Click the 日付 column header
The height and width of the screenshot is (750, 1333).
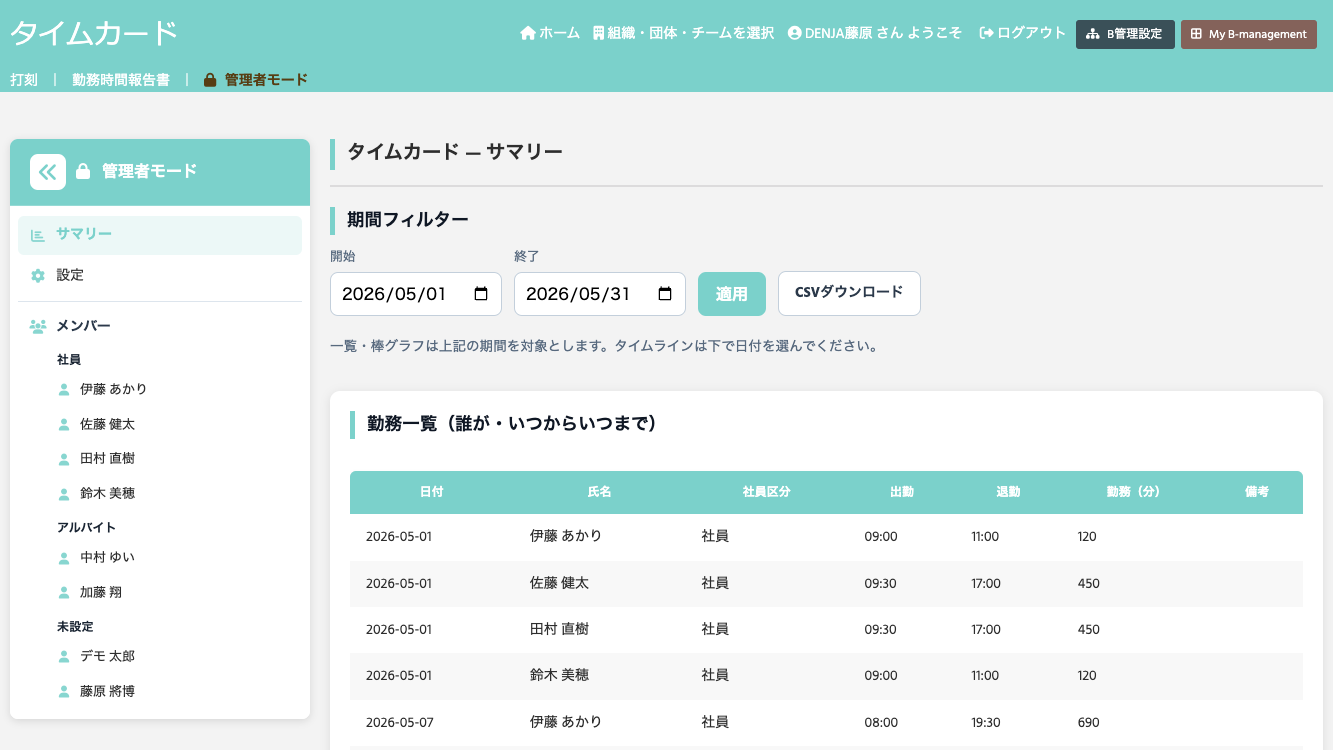(x=432, y=492)
